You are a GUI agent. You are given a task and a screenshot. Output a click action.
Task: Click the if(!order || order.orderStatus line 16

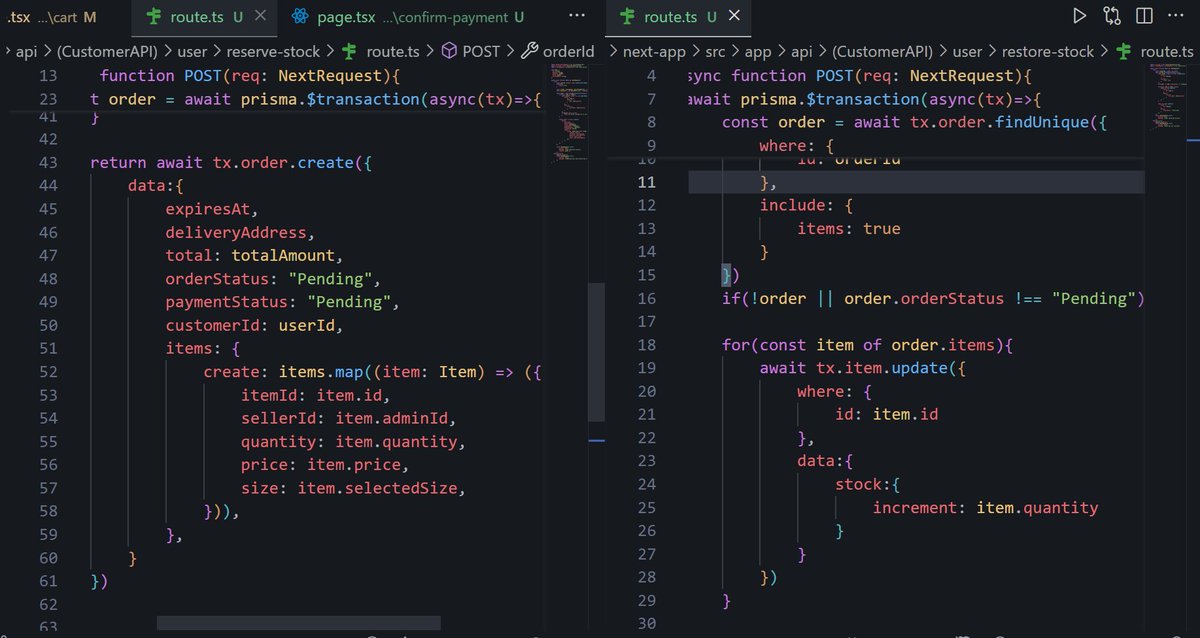(x=933, y=298)
